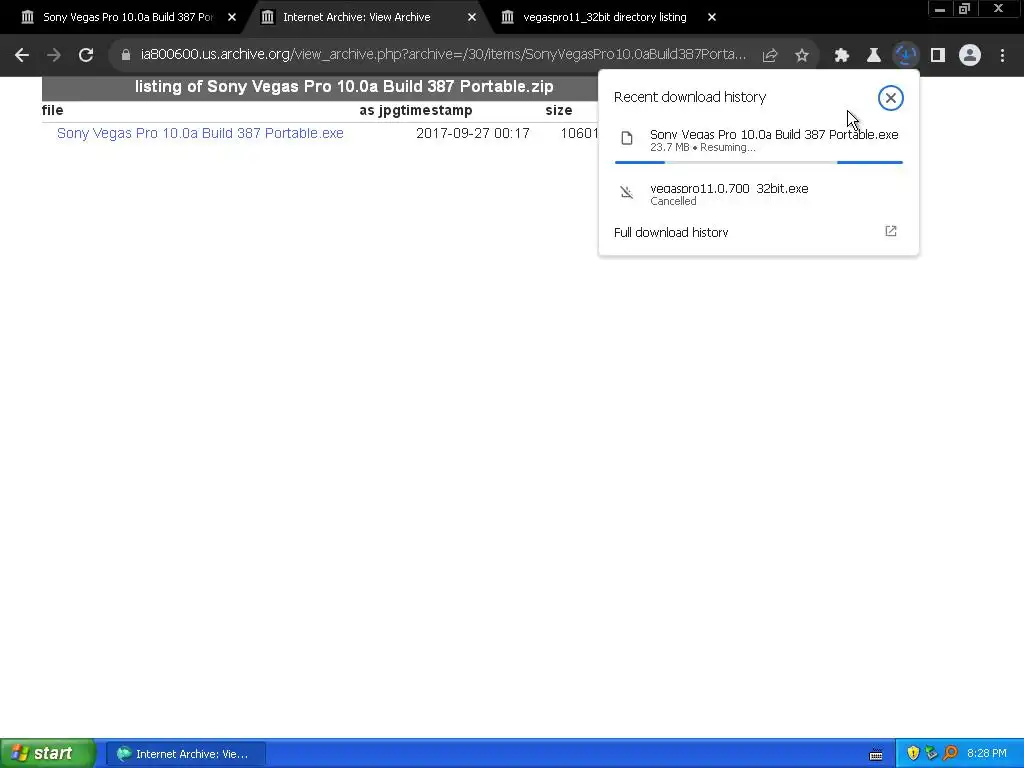Open full download history external link icon
Screen dimensions: 1024x768
click(x=891, y=231)
